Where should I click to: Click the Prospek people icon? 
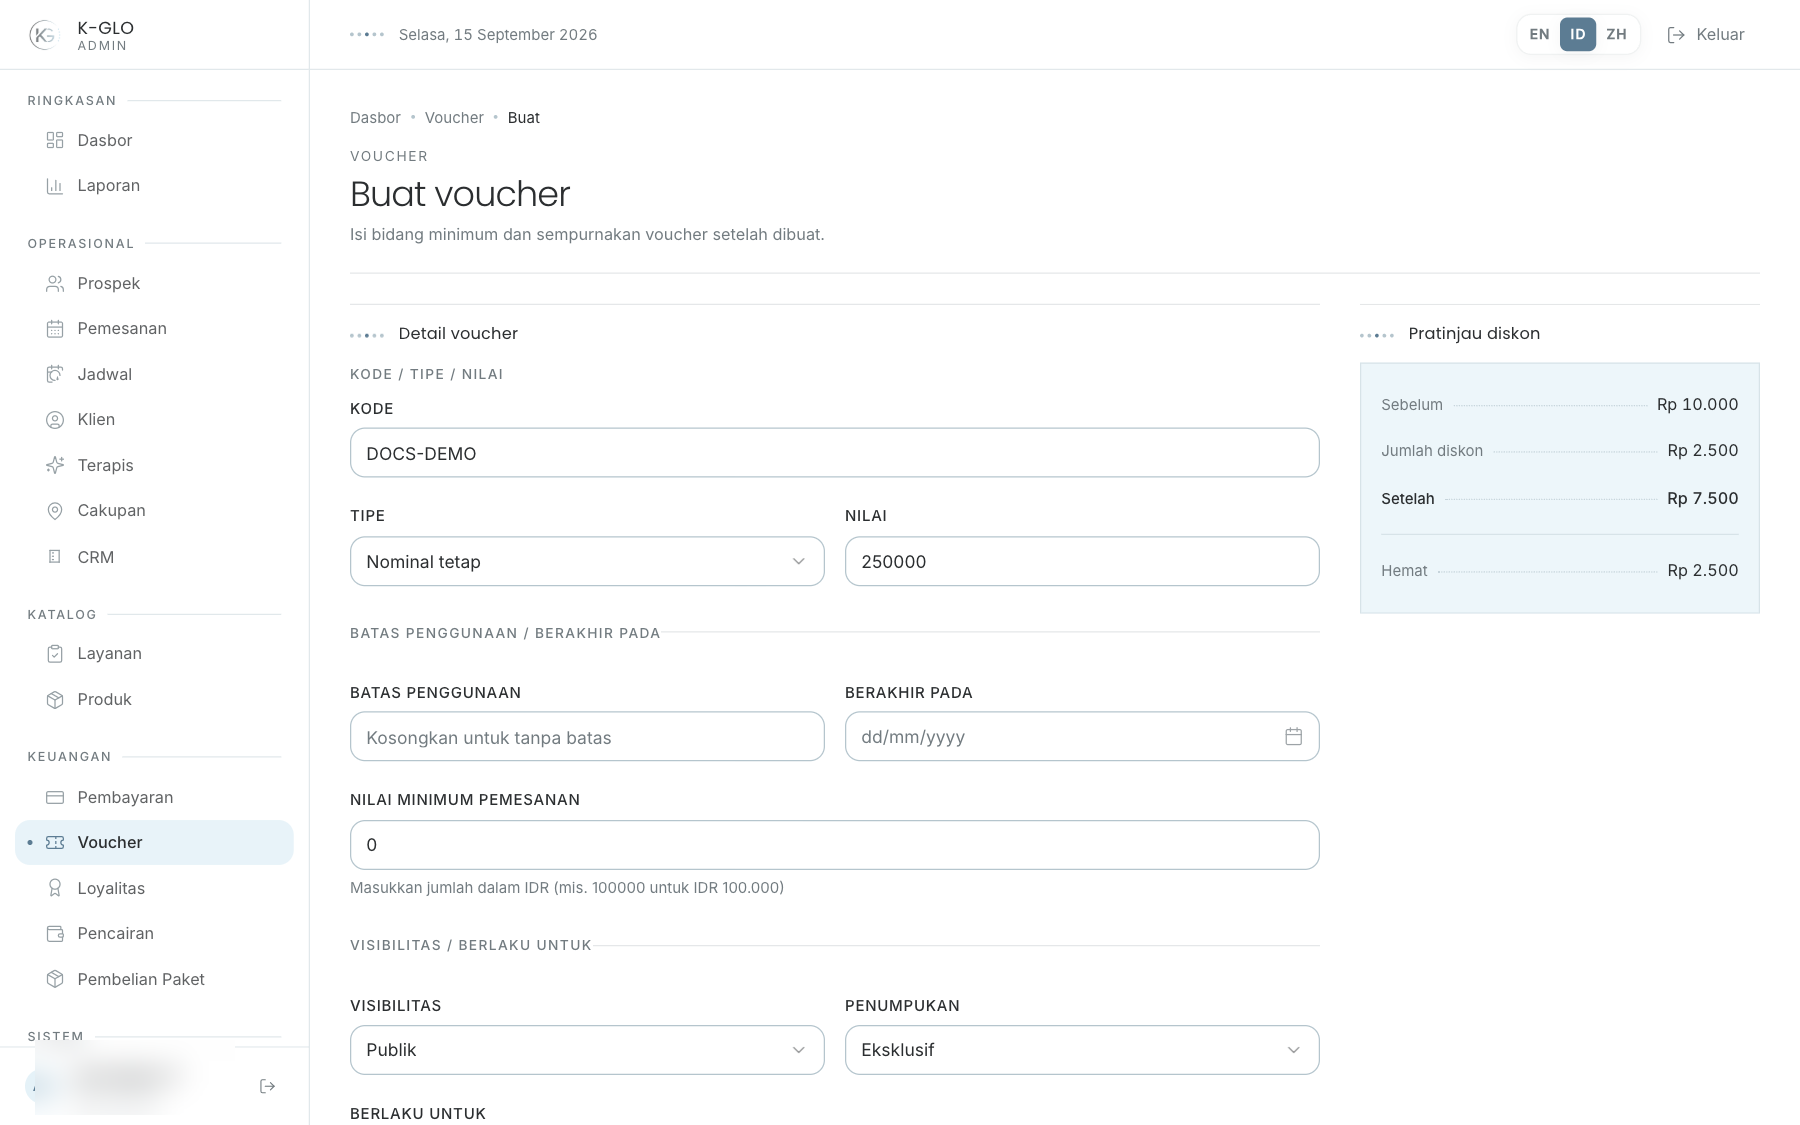click(x=55, y=284)
